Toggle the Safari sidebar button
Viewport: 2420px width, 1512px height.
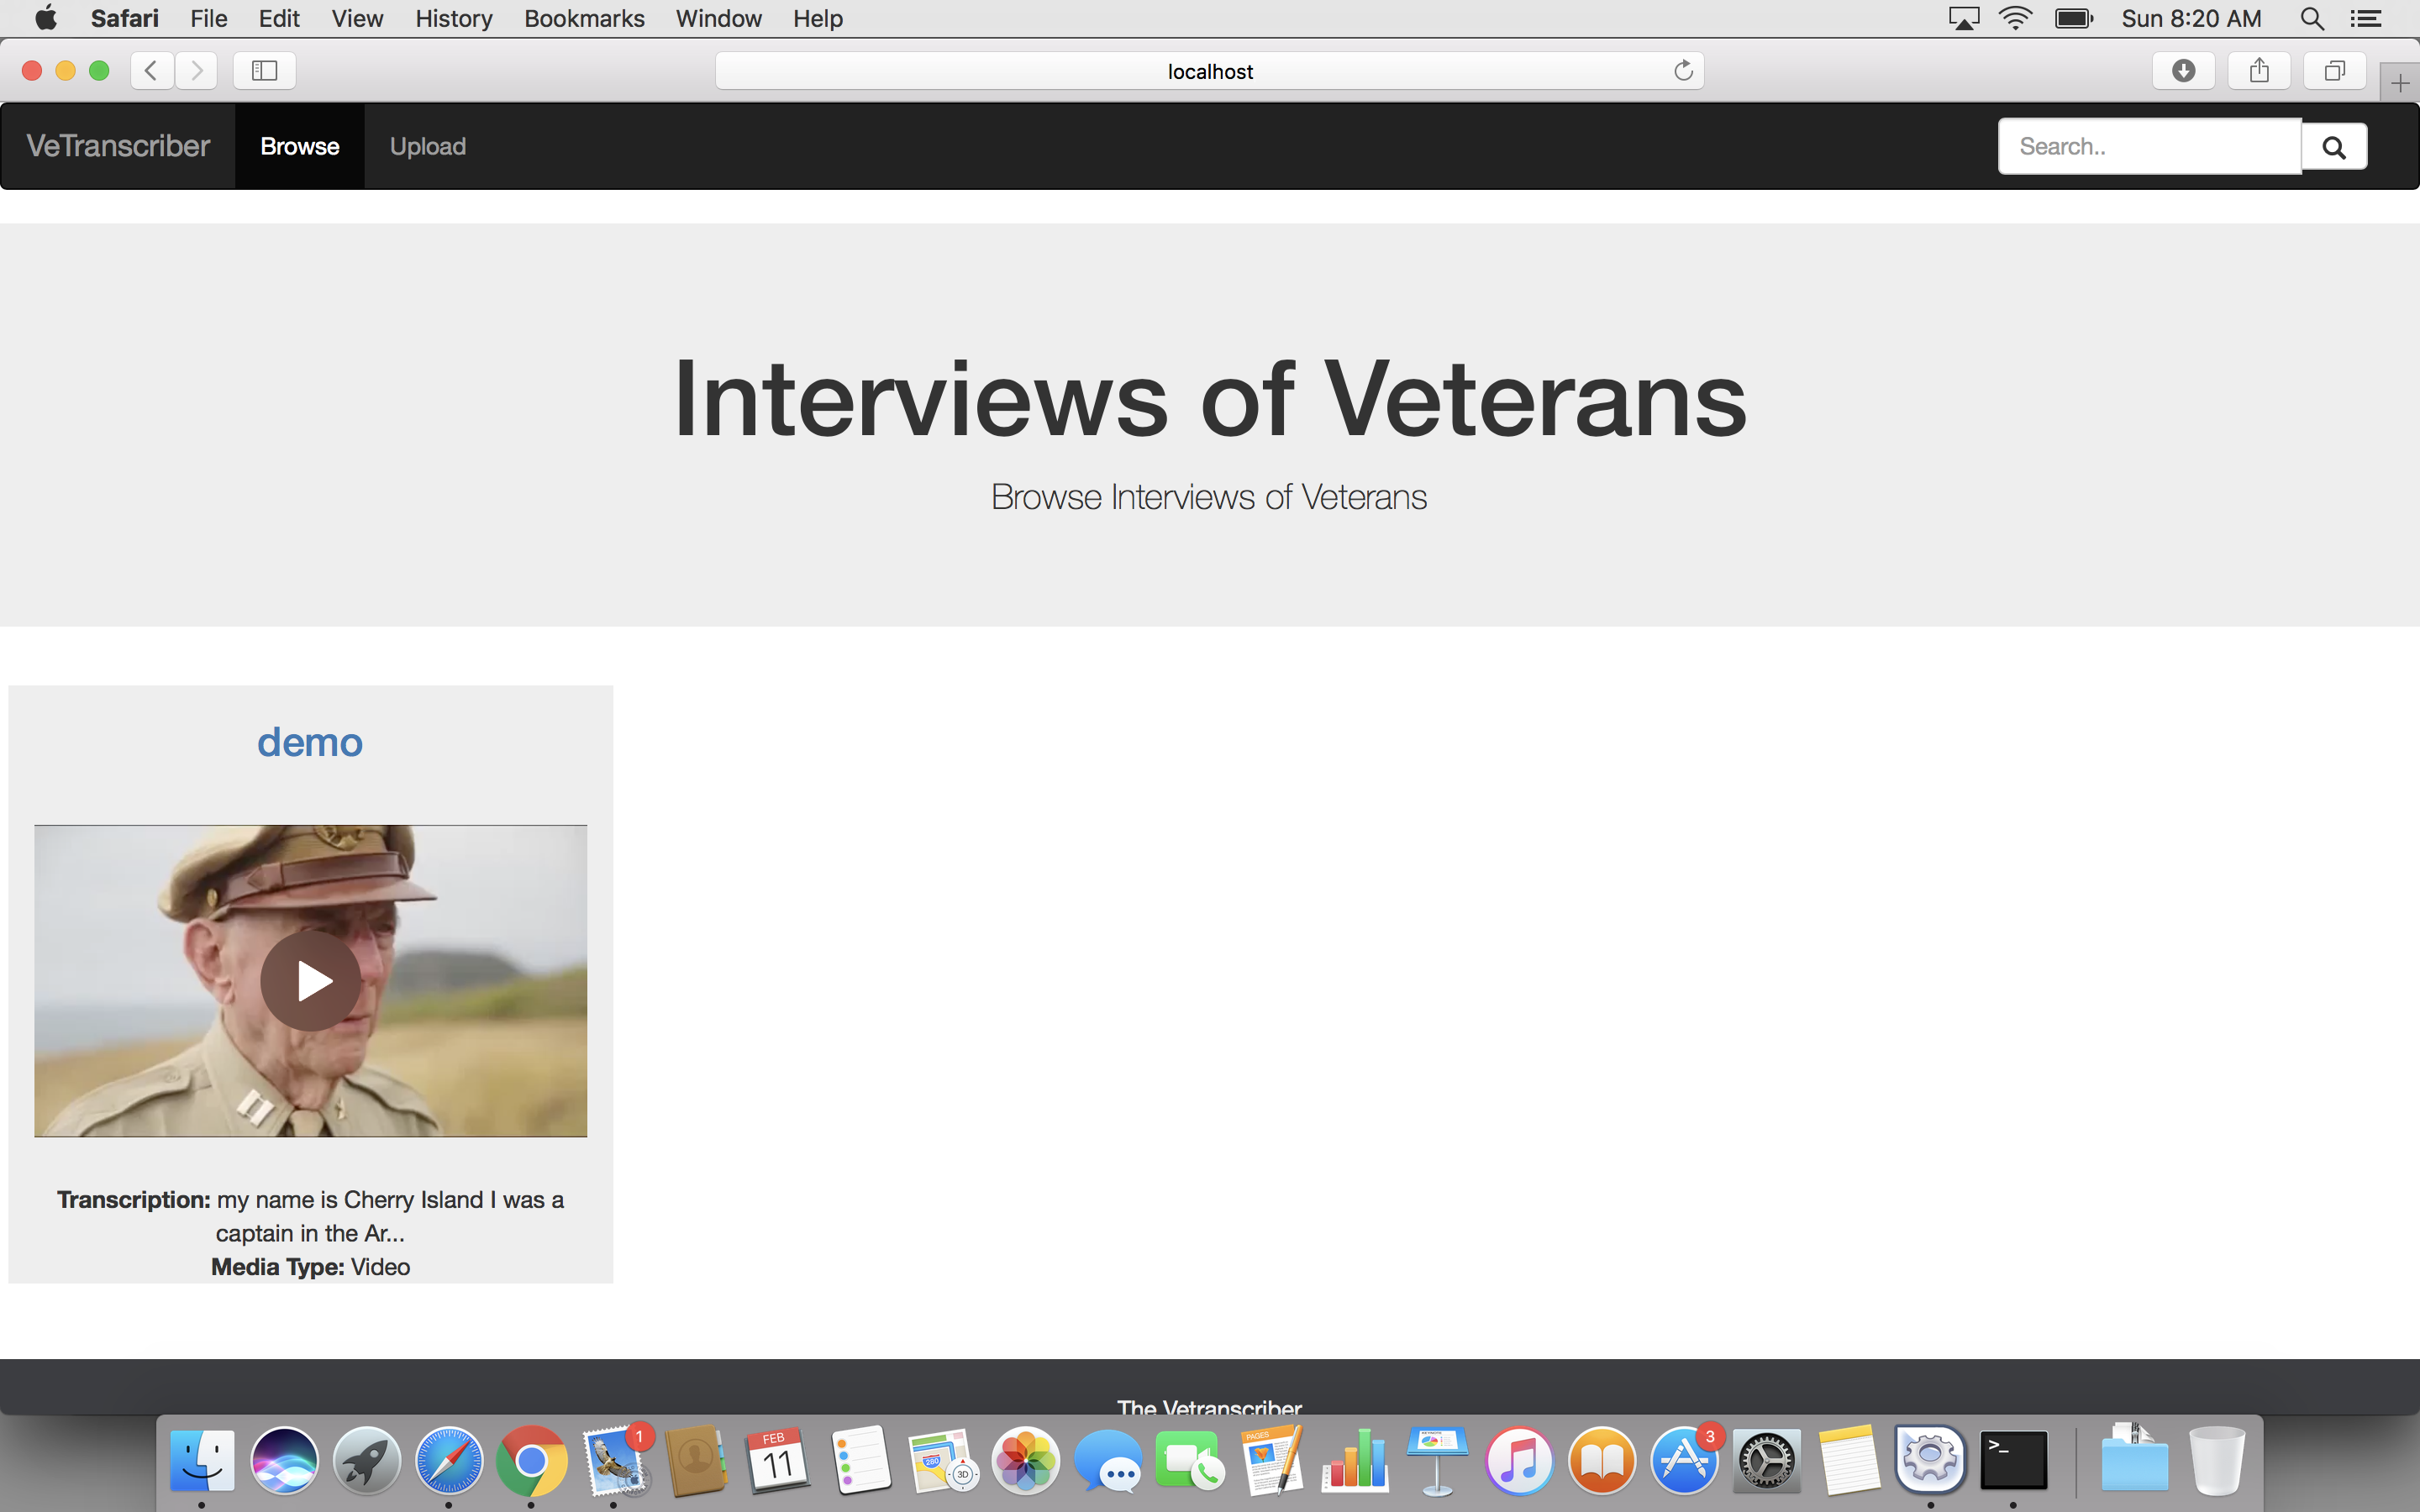click(264, 71)
